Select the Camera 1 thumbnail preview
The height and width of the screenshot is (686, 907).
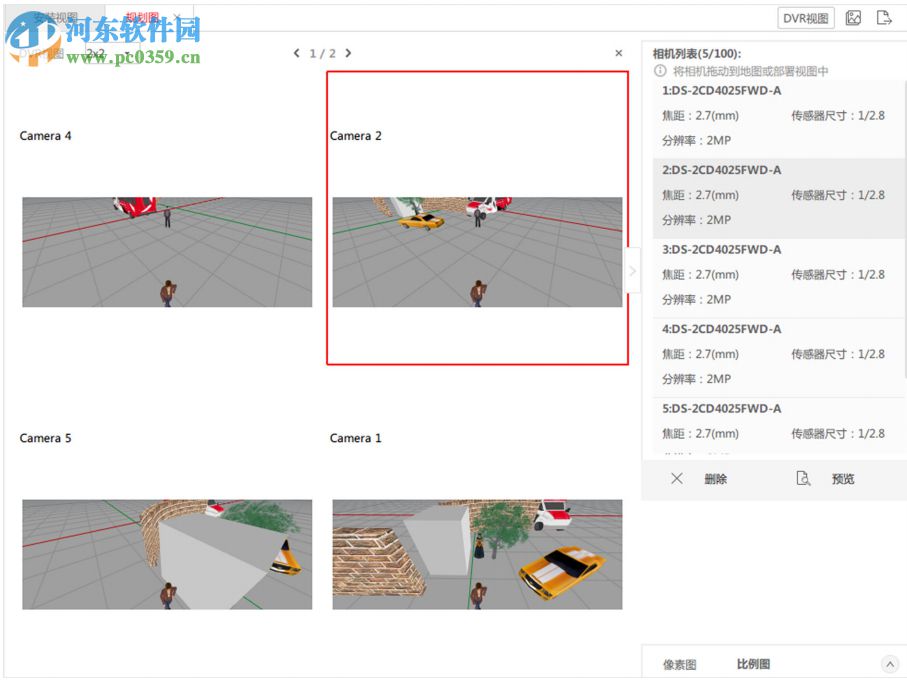(x=477, y=553)
